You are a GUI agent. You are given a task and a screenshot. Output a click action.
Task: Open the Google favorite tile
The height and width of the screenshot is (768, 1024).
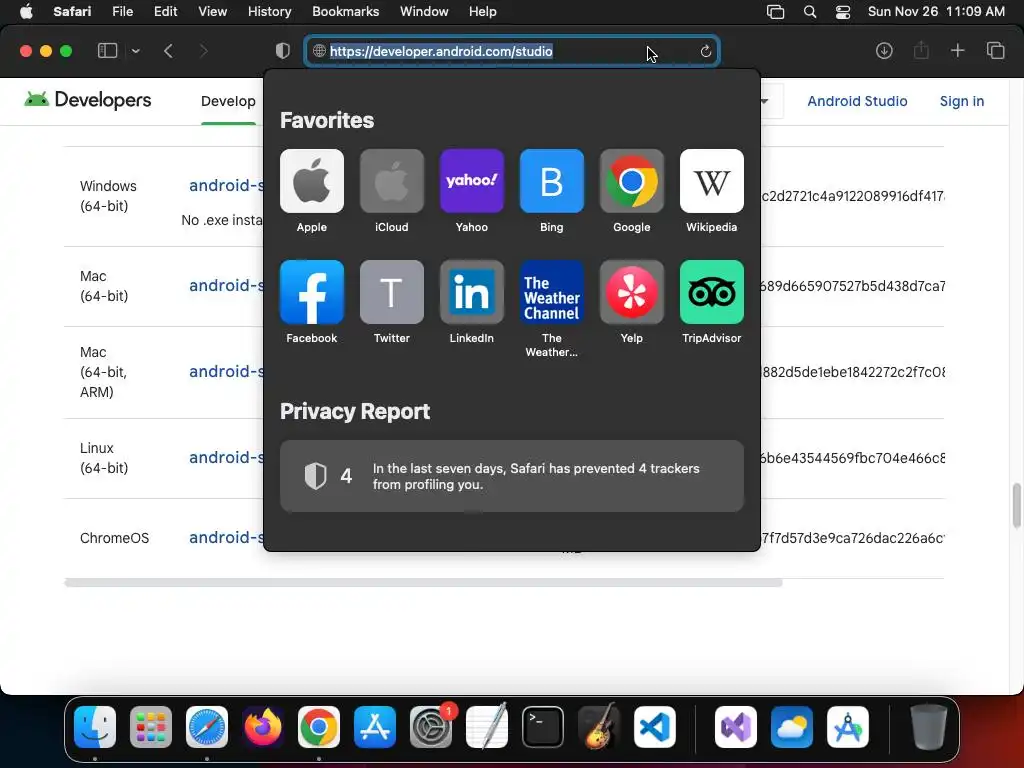(632, 181)
